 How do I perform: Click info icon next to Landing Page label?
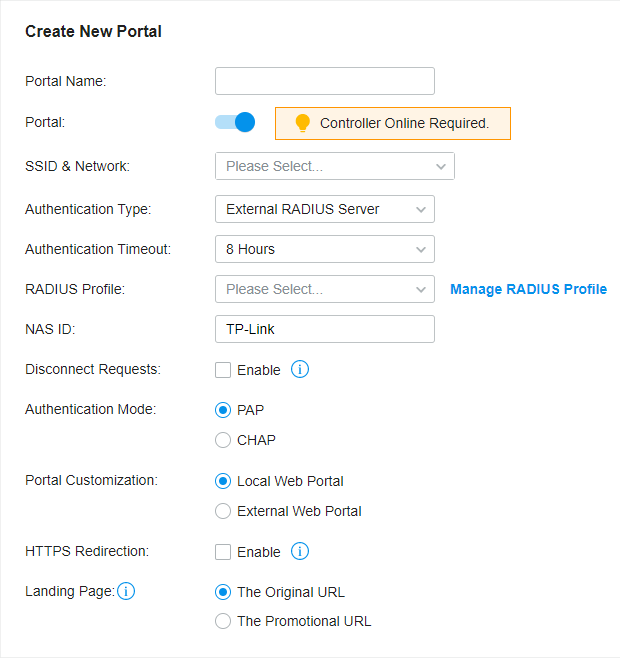coord(126,591)
